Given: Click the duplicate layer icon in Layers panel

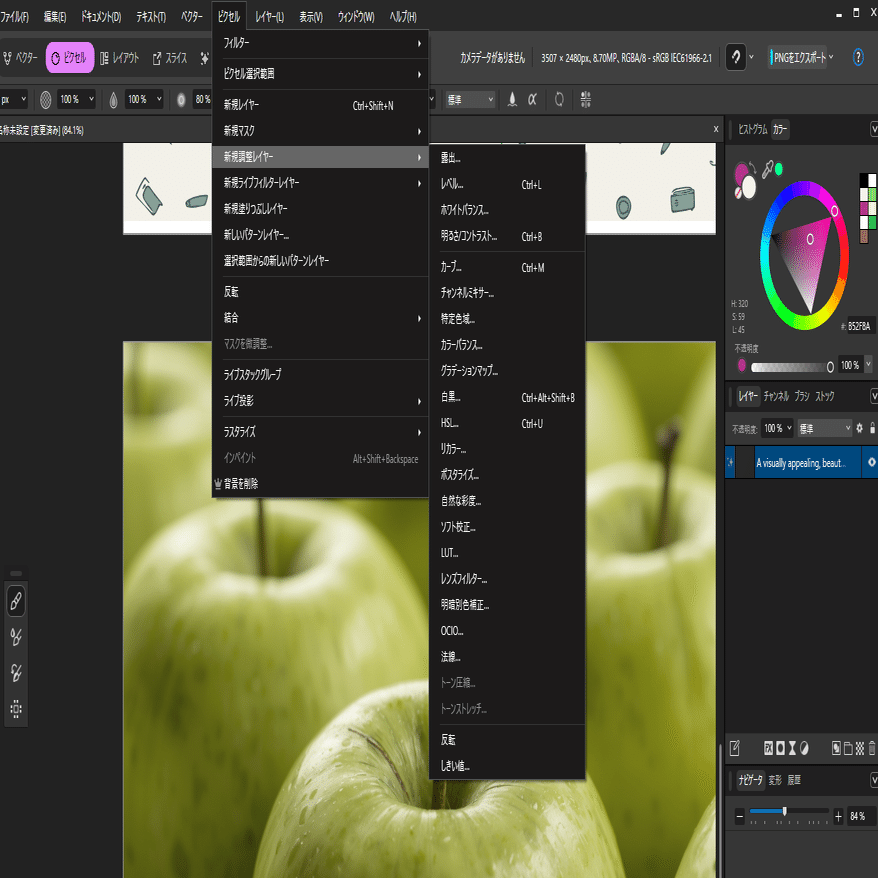Looking at the screenshot, I should pyautogui.click(x=836, y=748).
